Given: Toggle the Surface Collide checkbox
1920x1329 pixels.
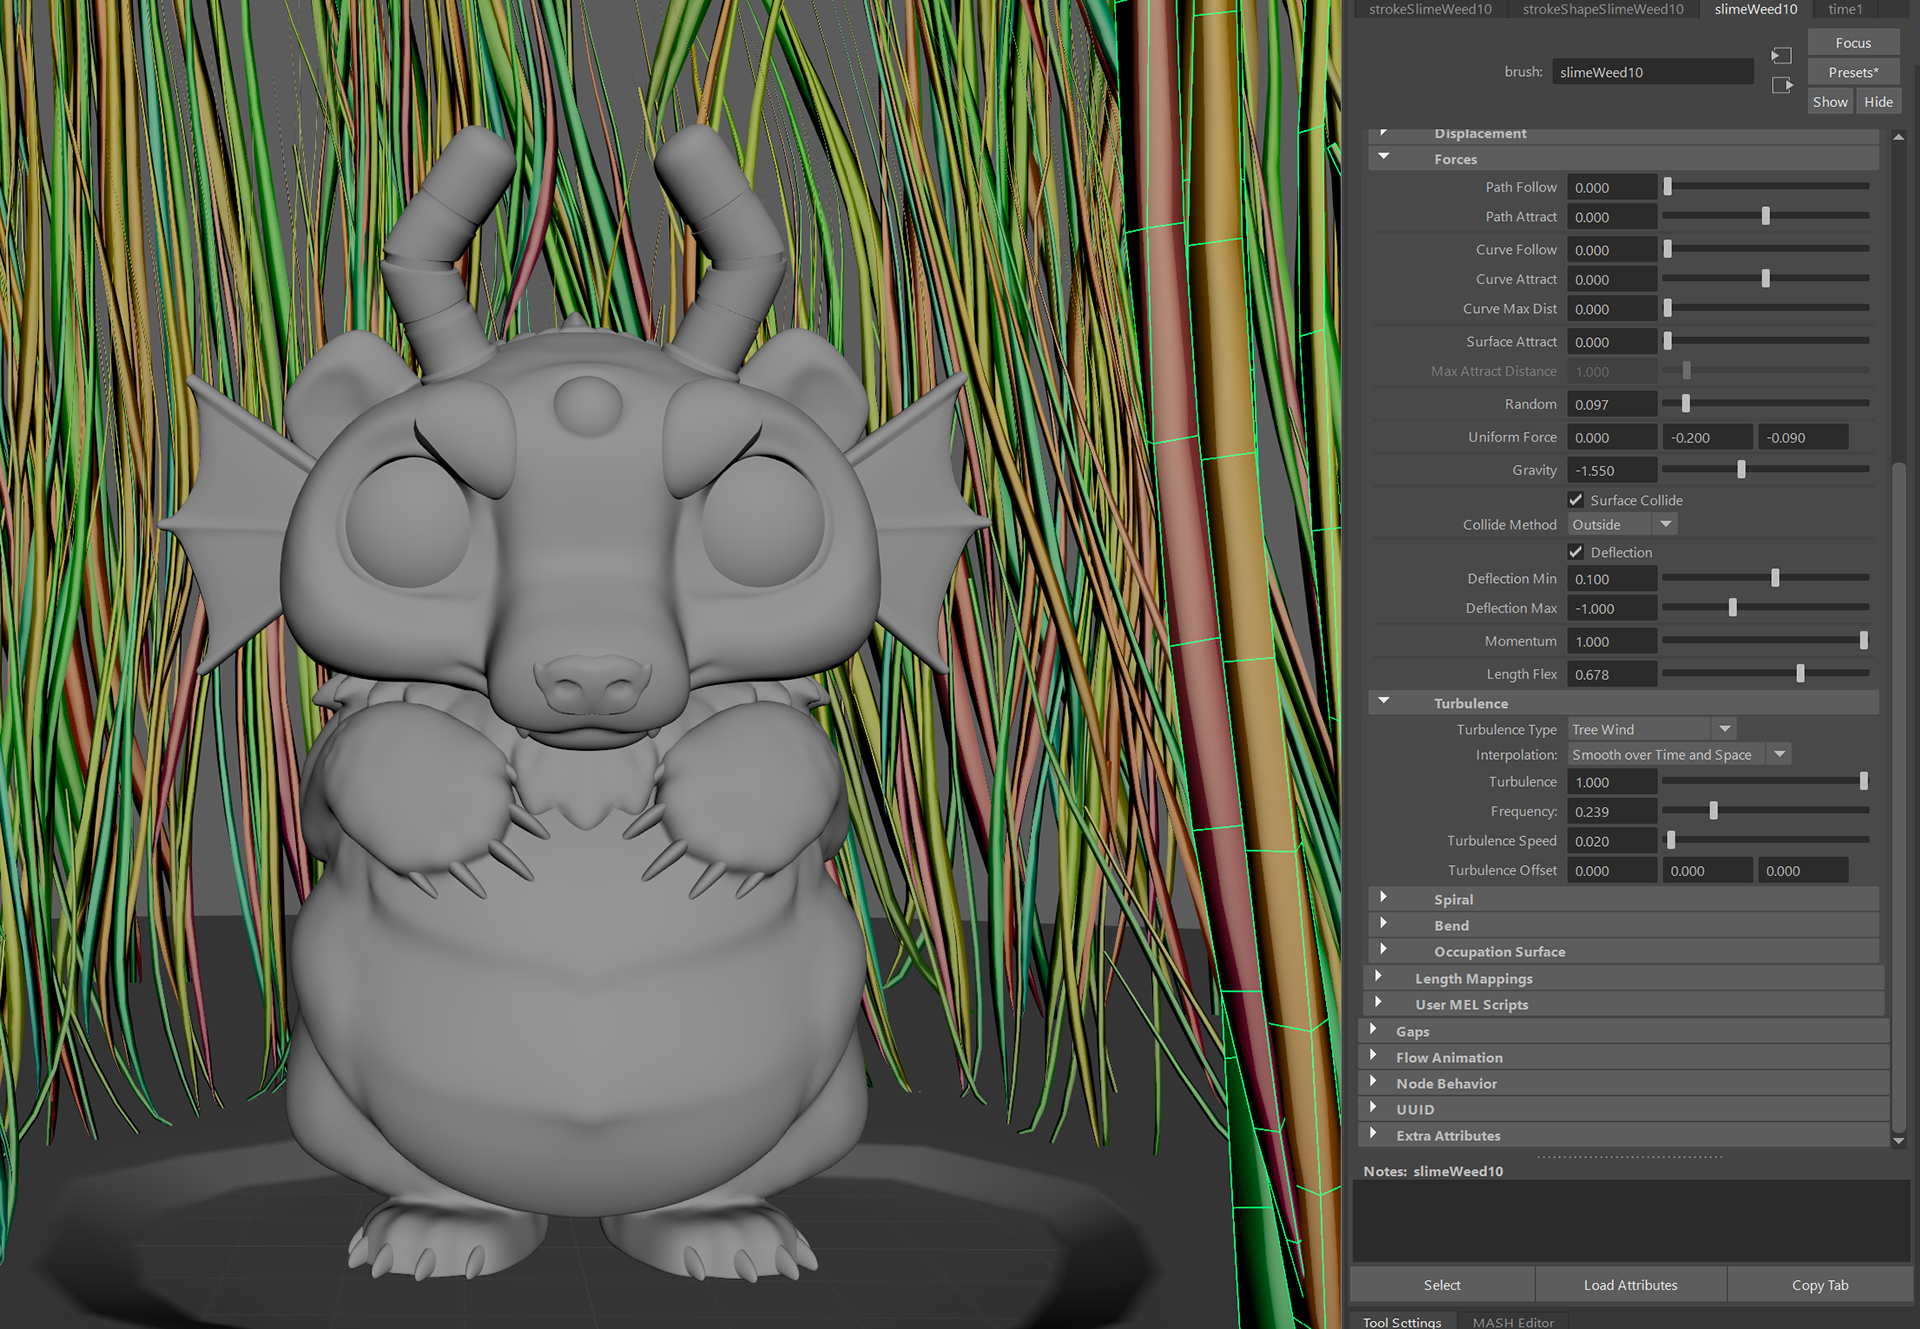Looking at the screenshot, I should [1576, 500].
